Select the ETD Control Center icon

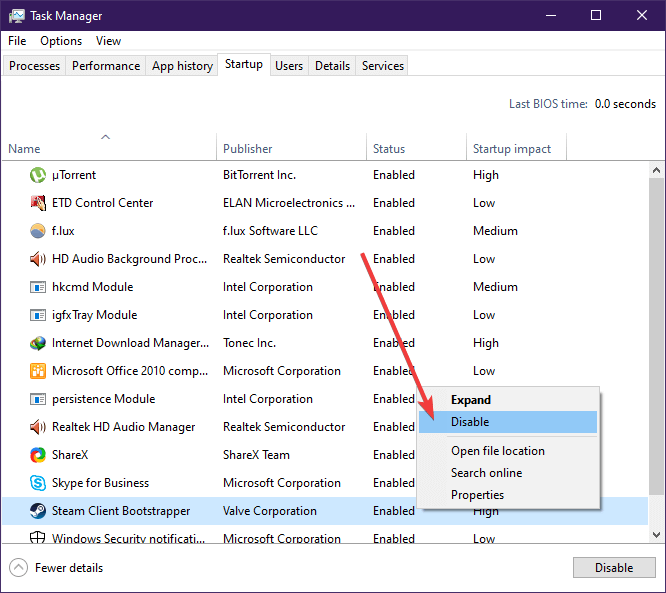click(x=38, y=203)
